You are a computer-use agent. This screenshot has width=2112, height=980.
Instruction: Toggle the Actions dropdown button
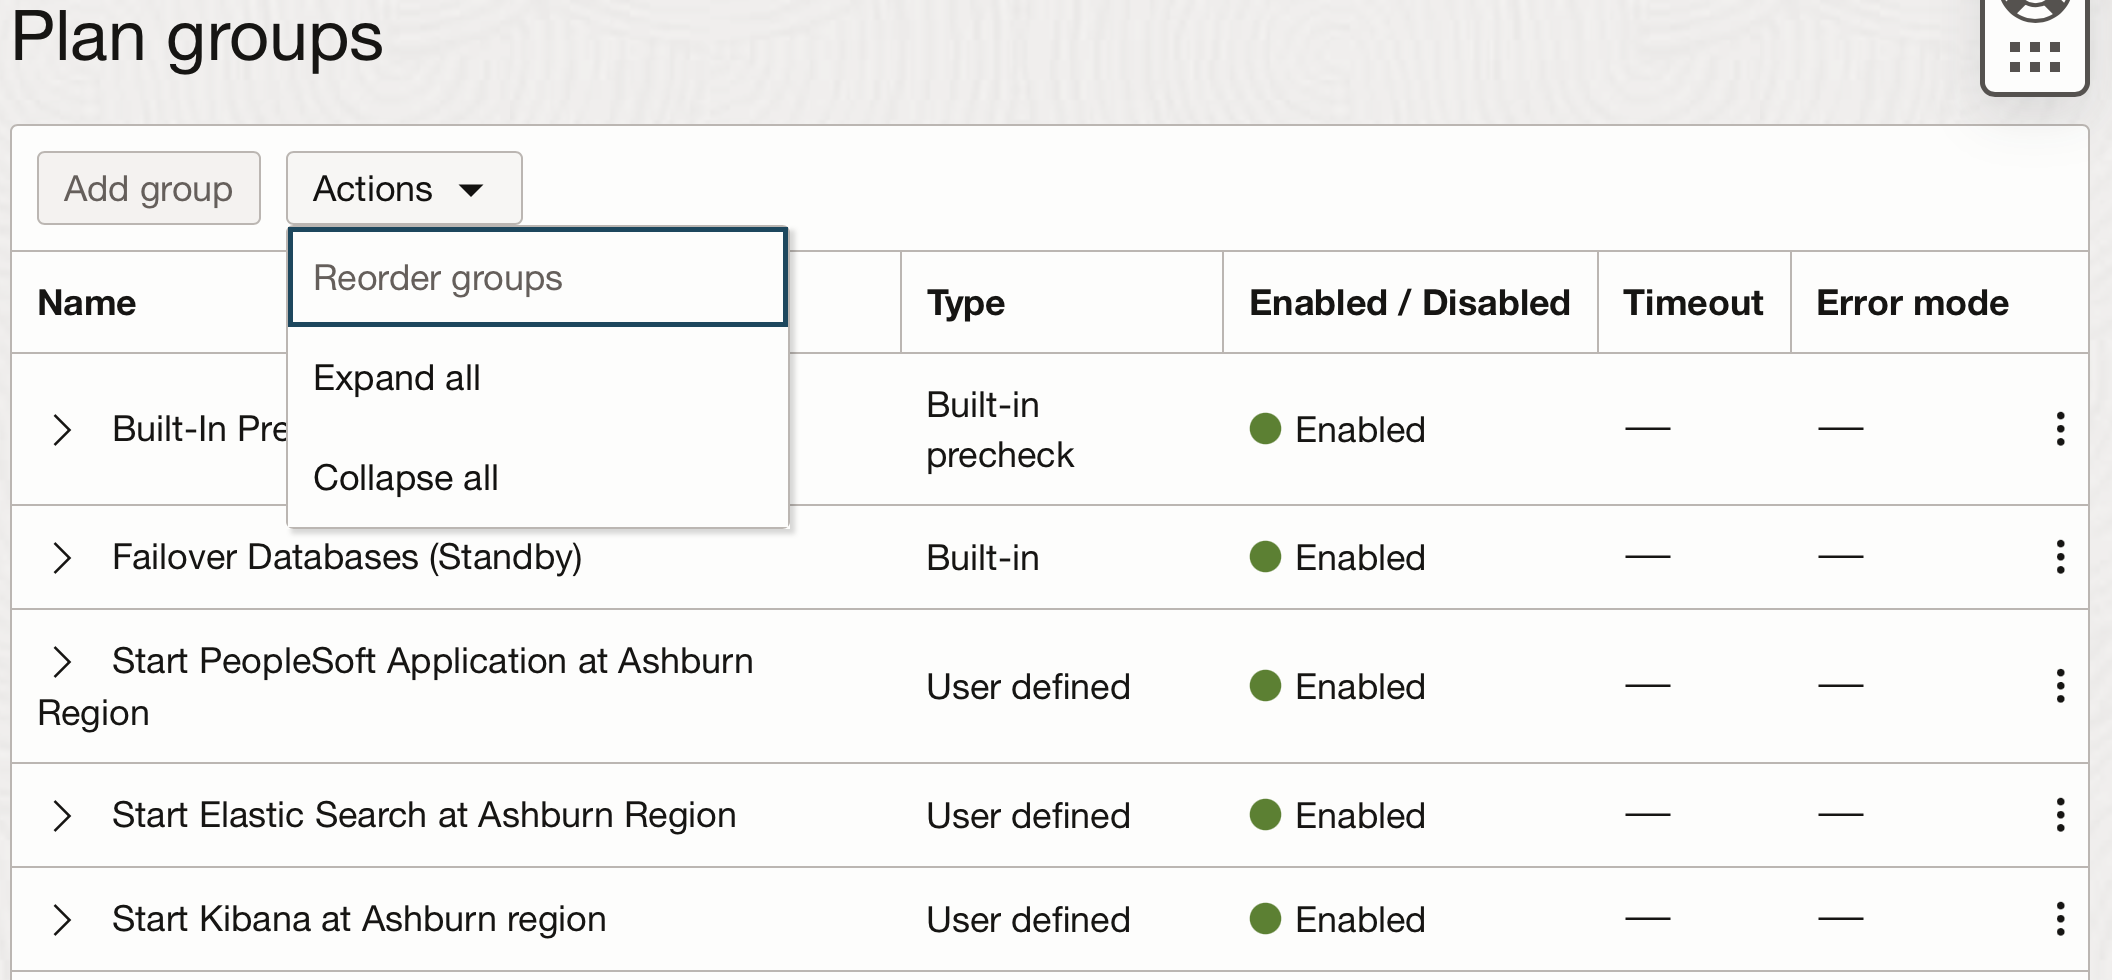(x=403, y=189)
